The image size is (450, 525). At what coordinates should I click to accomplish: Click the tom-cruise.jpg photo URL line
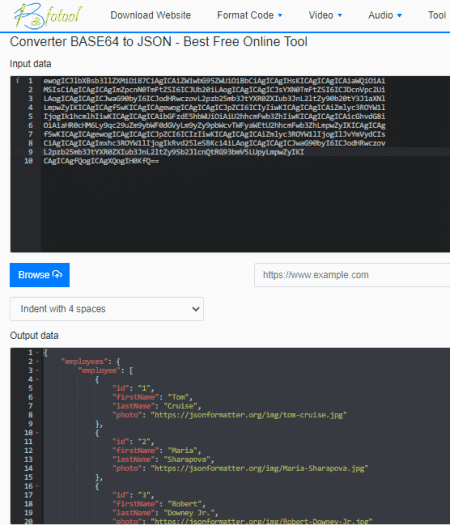coord(230,415)
